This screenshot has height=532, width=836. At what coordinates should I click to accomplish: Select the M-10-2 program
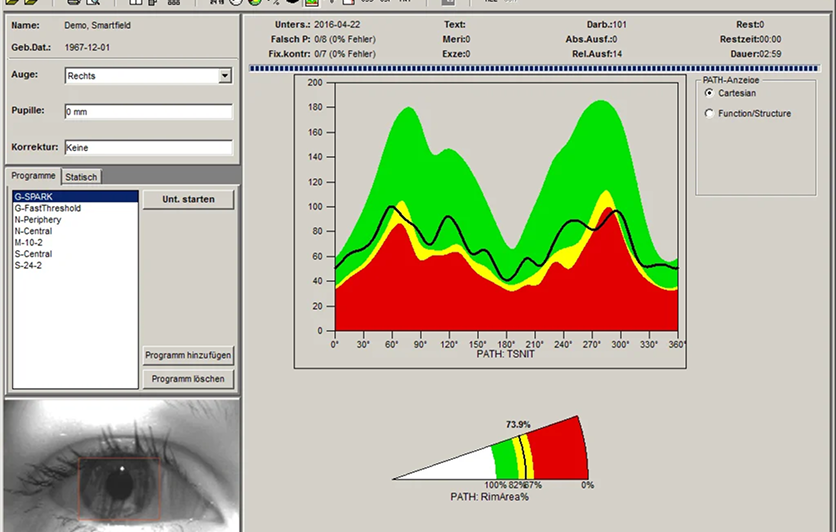(x=75, y=243)
